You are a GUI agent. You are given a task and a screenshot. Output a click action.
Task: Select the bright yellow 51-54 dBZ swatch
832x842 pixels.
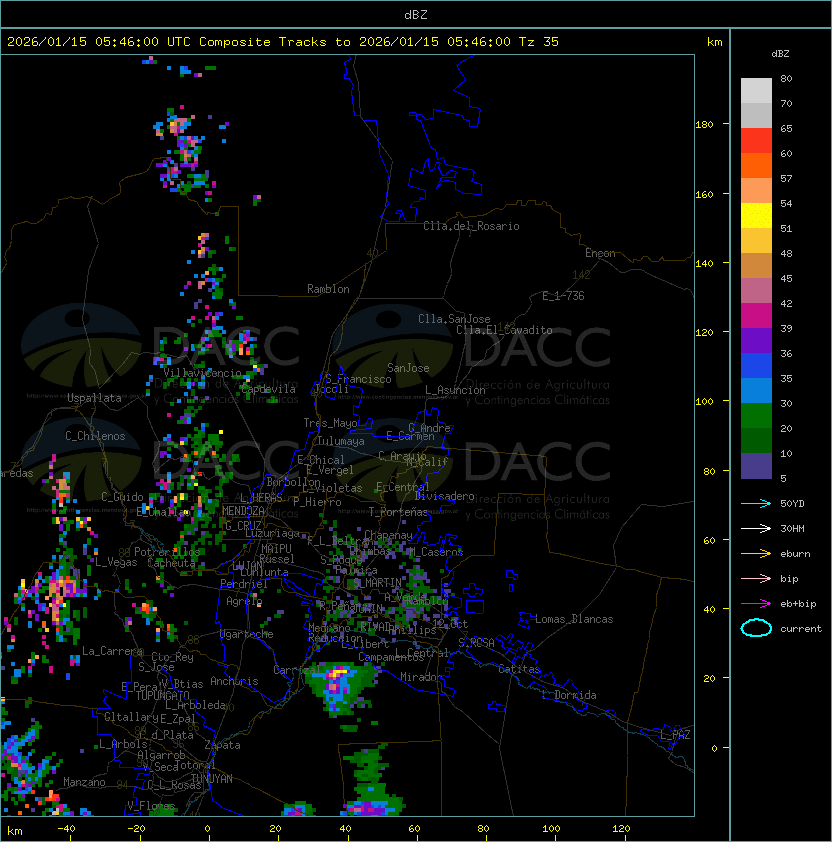[x=756, y=216]
